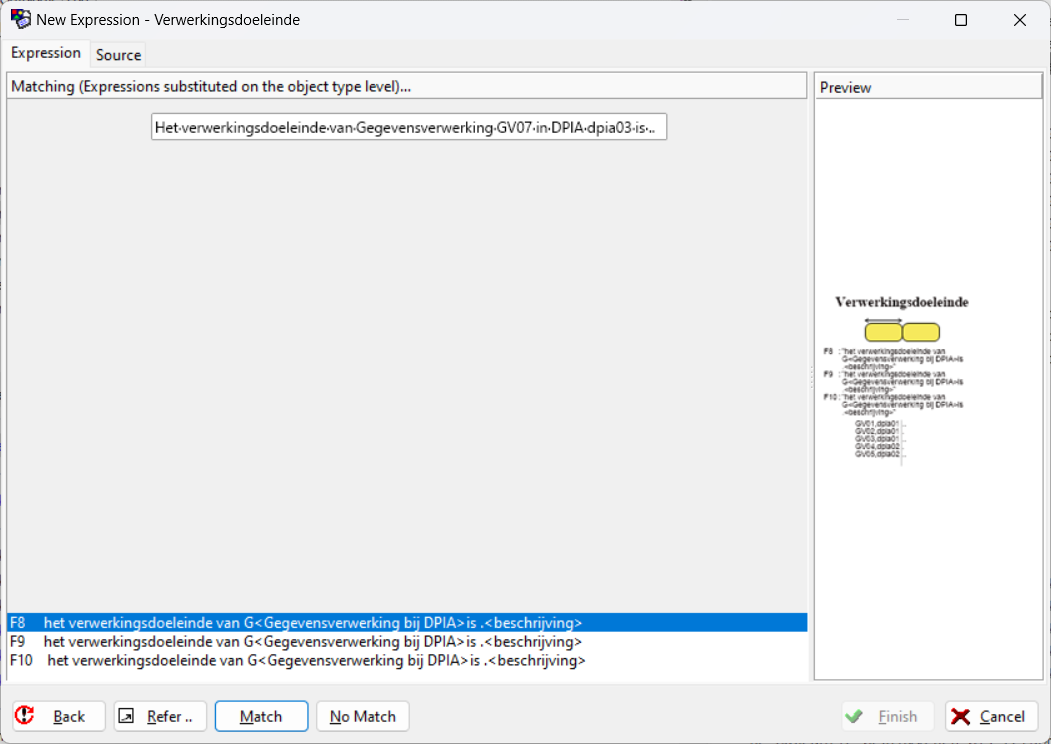Click the Preview panel header
Screen dimensions: 1051x744
point(928,87)
